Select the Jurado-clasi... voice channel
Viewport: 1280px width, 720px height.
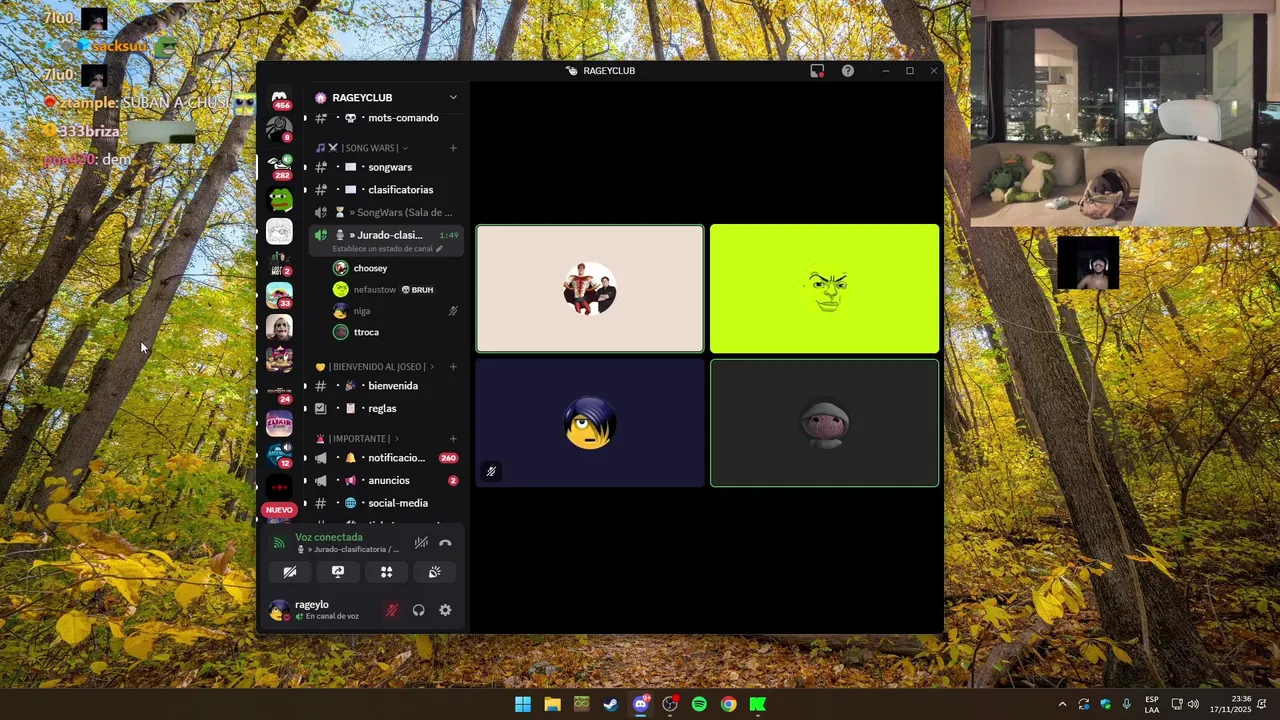(x=386, y=235)
